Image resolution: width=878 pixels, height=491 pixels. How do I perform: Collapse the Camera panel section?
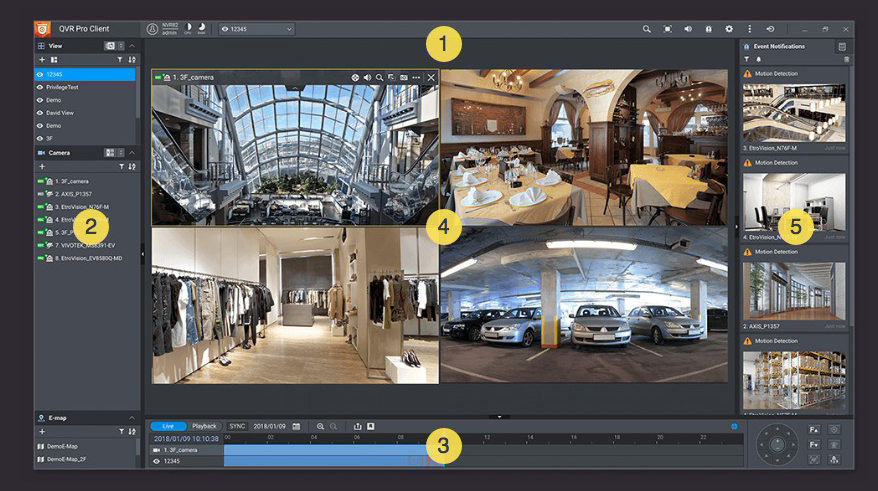(x=132, y=152)
